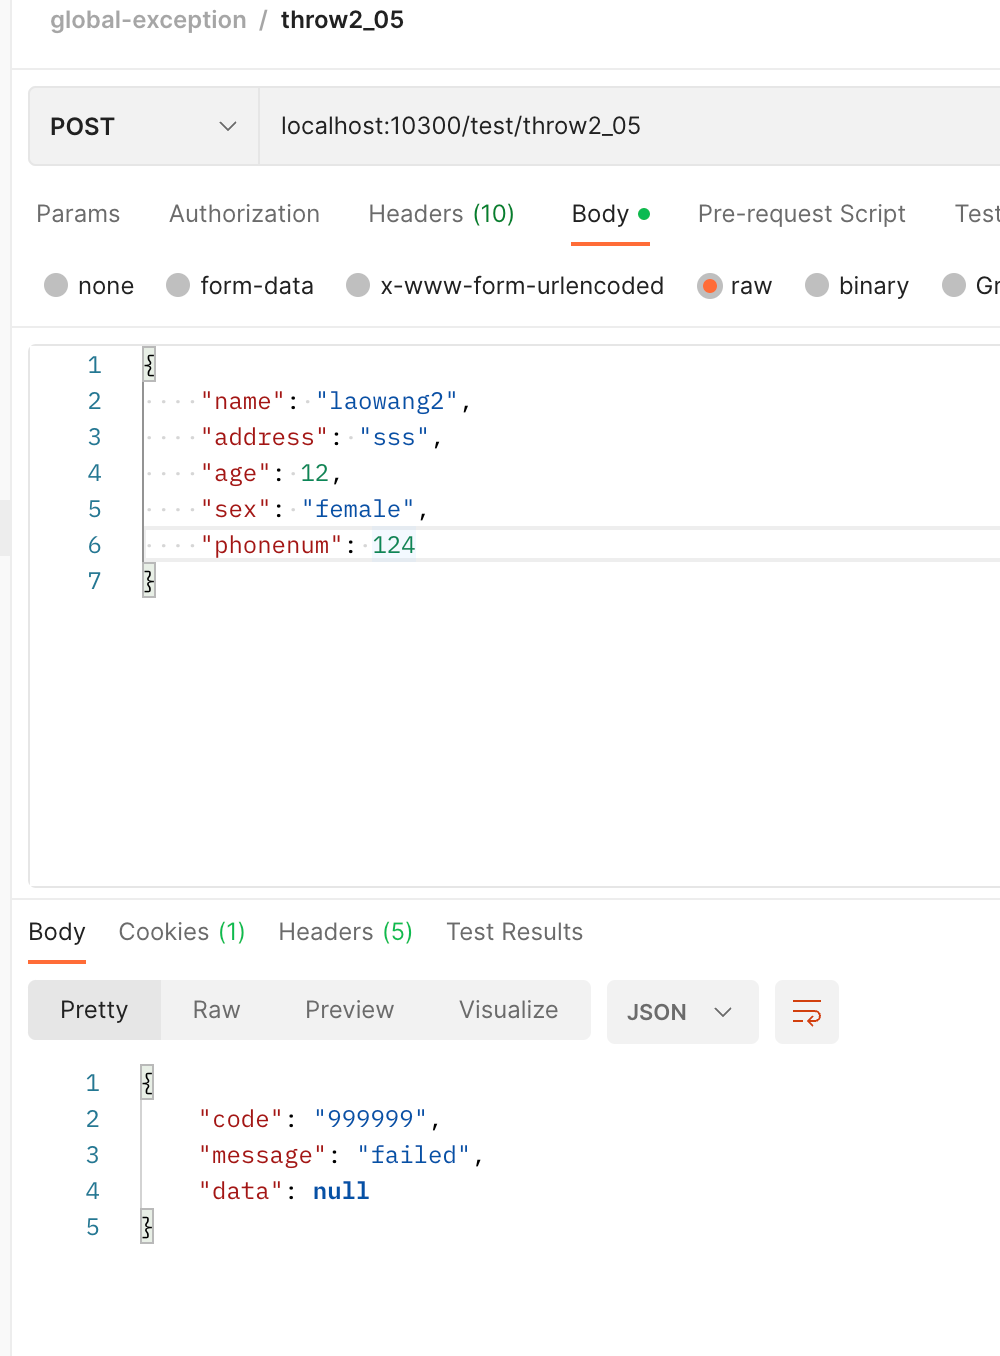Open the JSON response format dropdown
The height and width of the screenshot is (1356, 1000).
pyautogui.click(x=681, y=1012)
